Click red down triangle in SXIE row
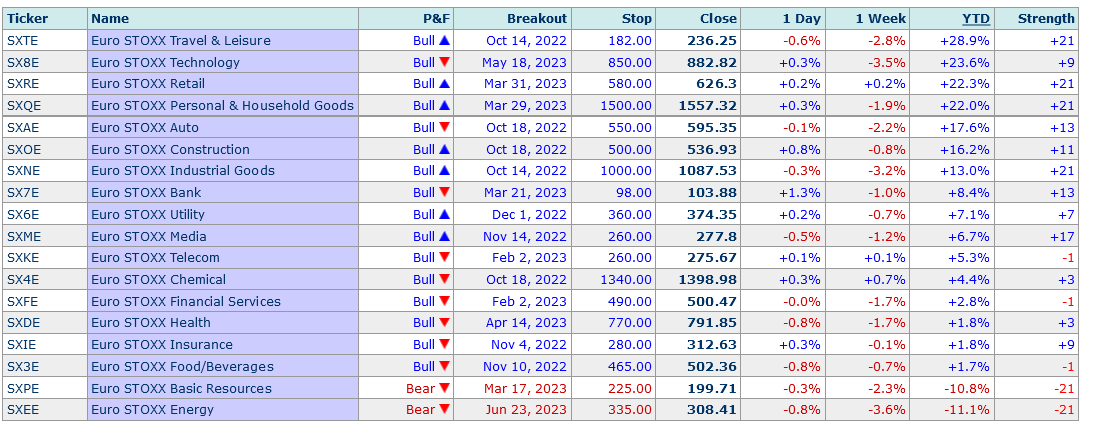1094x433 pixels. click(x=444, y=344)
